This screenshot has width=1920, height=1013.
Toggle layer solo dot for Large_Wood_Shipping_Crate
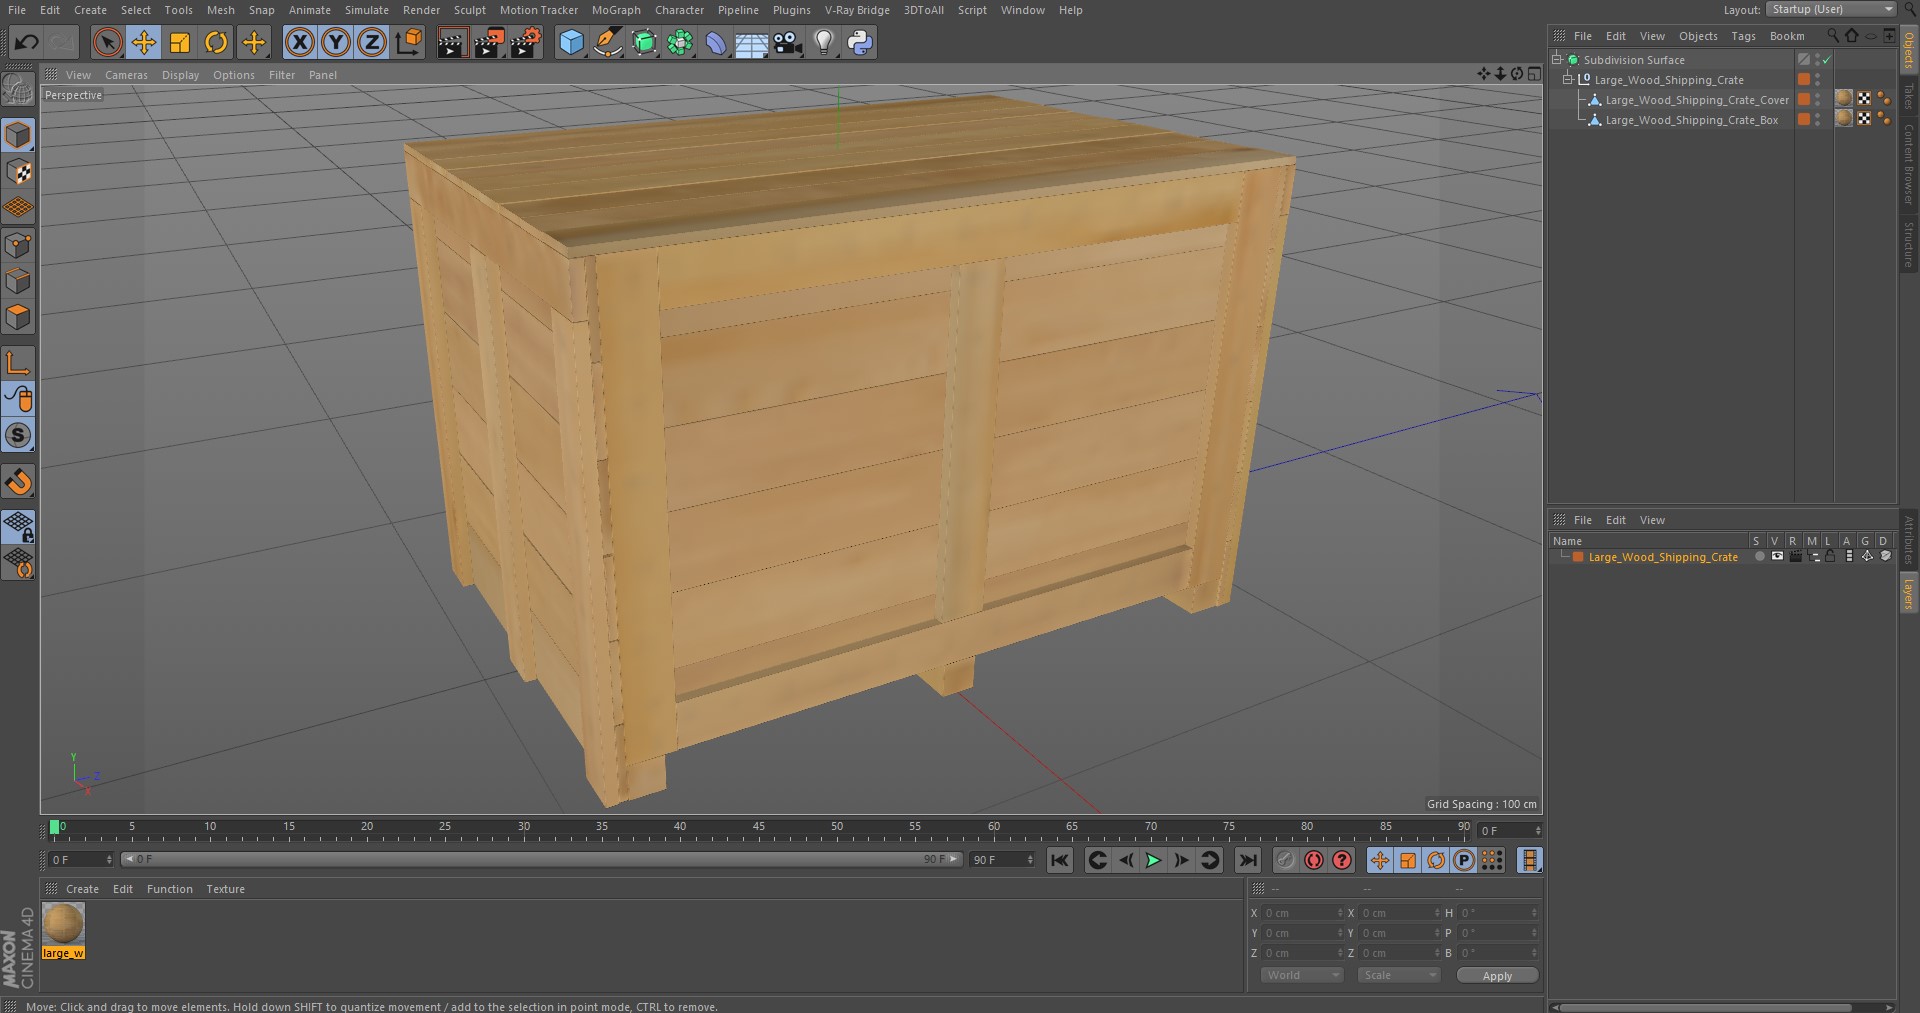[x=1759, y=557]
